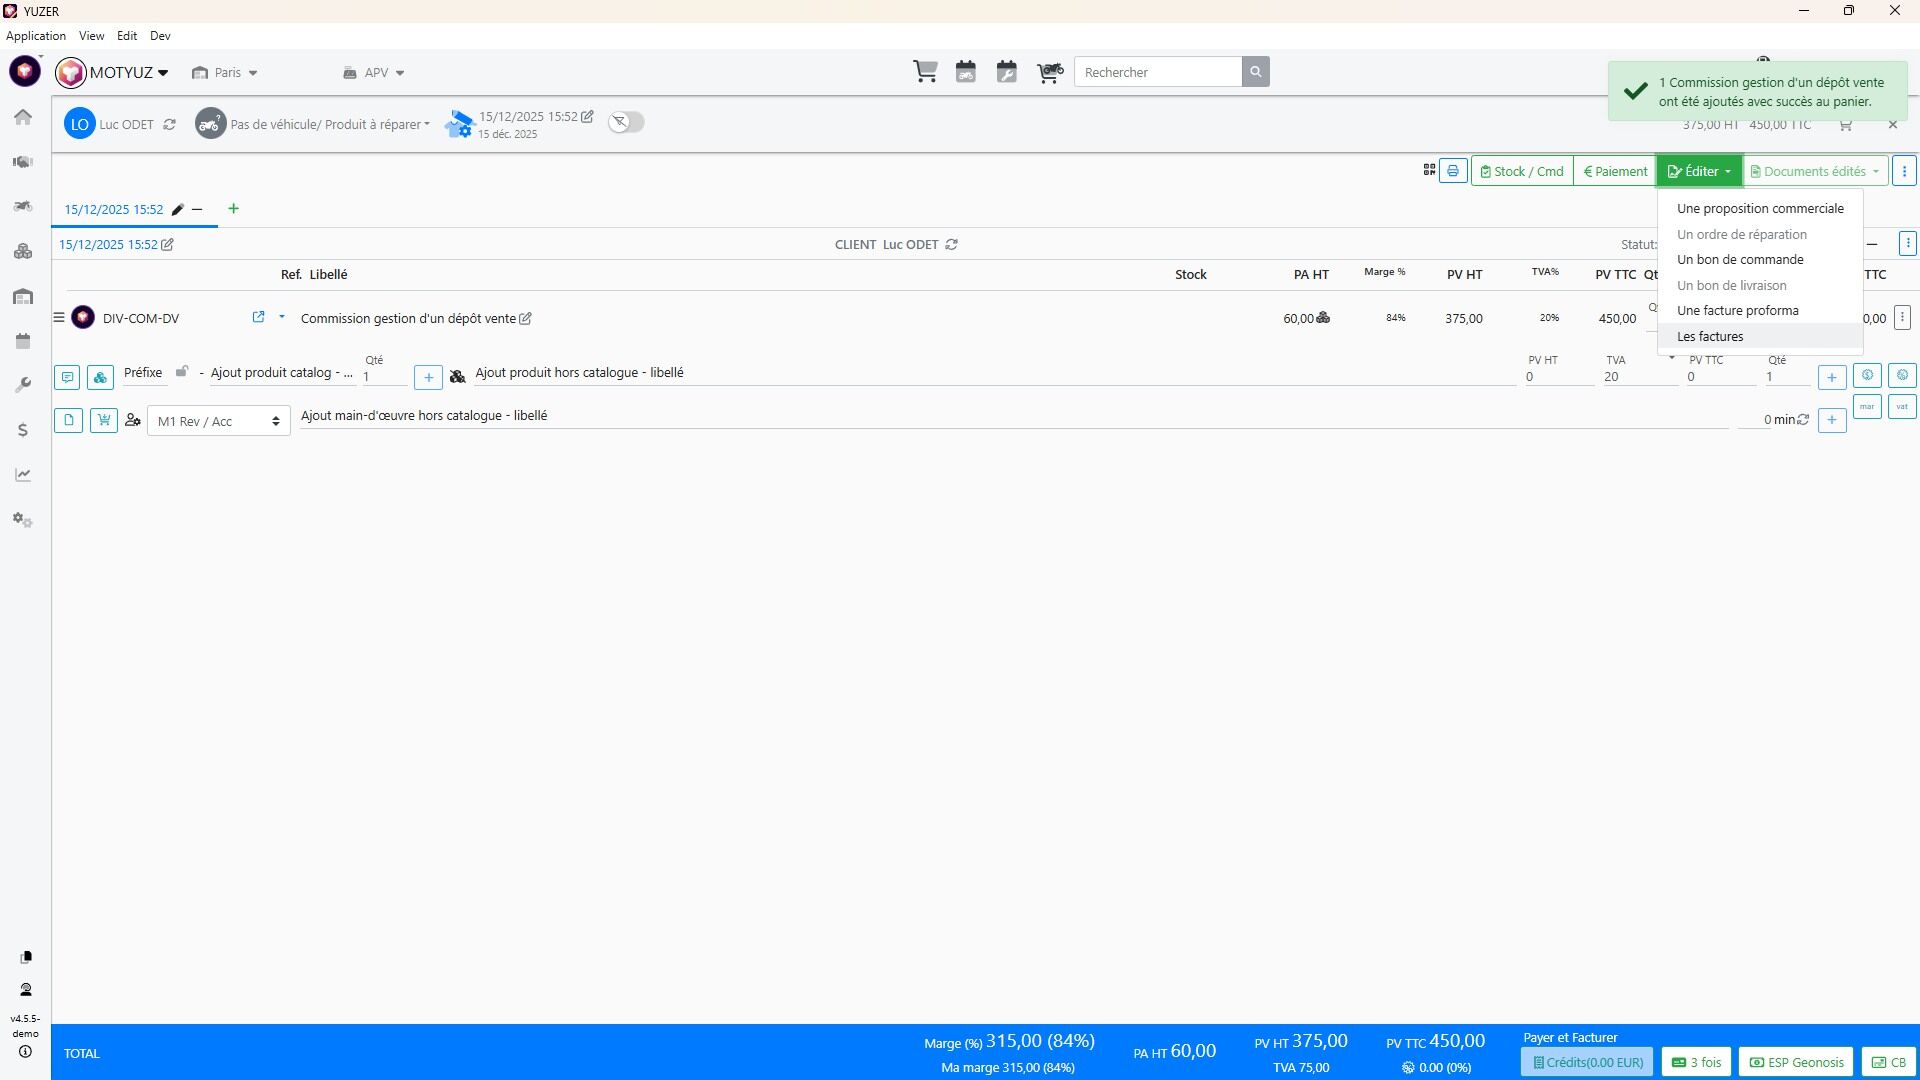
Task: Click the search magnifier button
Action: point(1256,72)
